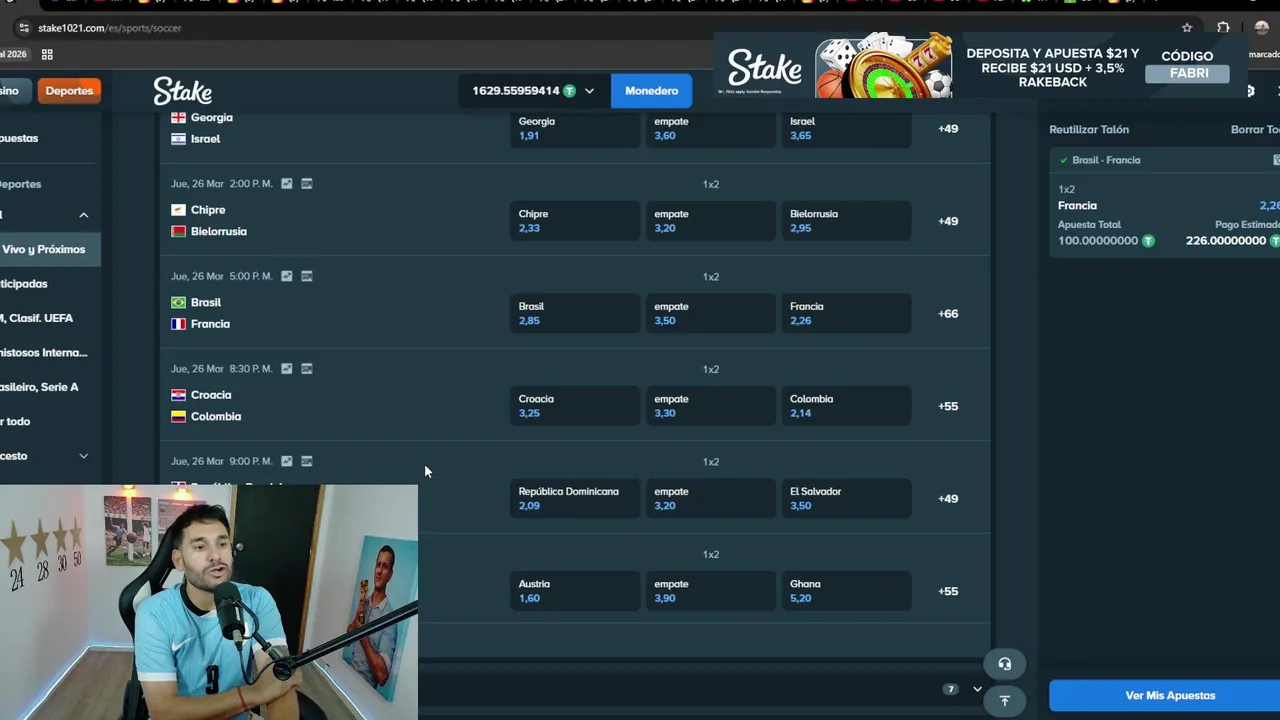Collapse the sidebar section chevron-up arrow

pyautogui.click(x=84, y=215)
